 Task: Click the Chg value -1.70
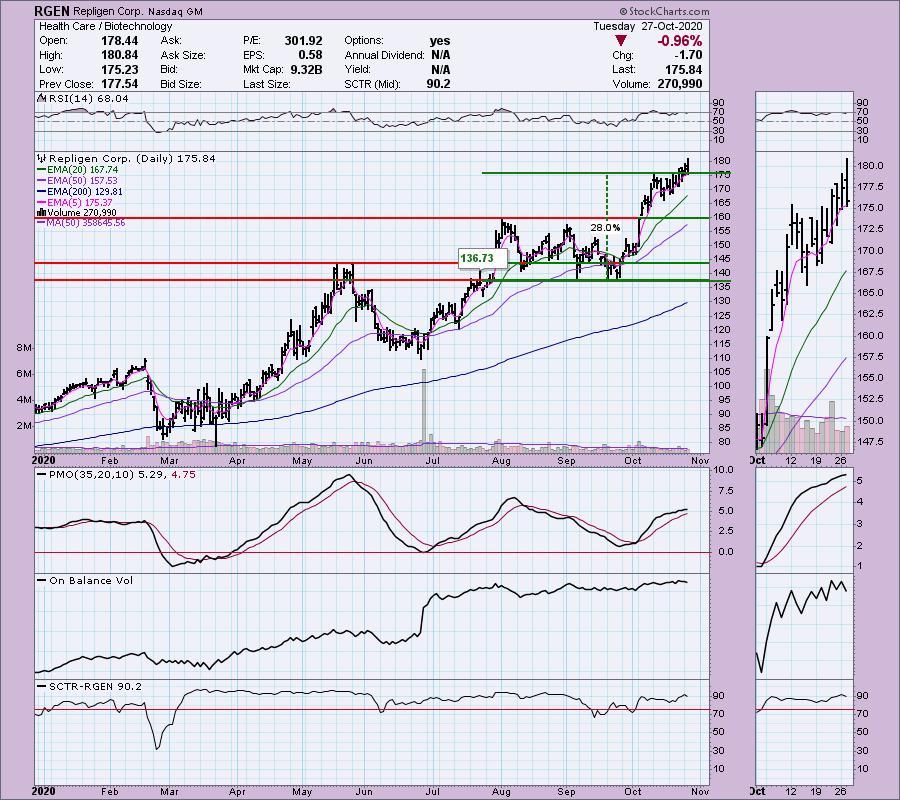point(689,55)
